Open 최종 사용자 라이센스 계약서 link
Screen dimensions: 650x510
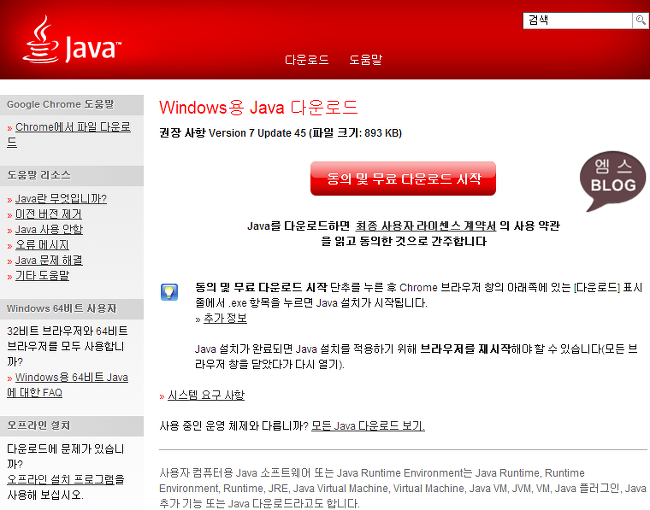(x=426, y=226)
